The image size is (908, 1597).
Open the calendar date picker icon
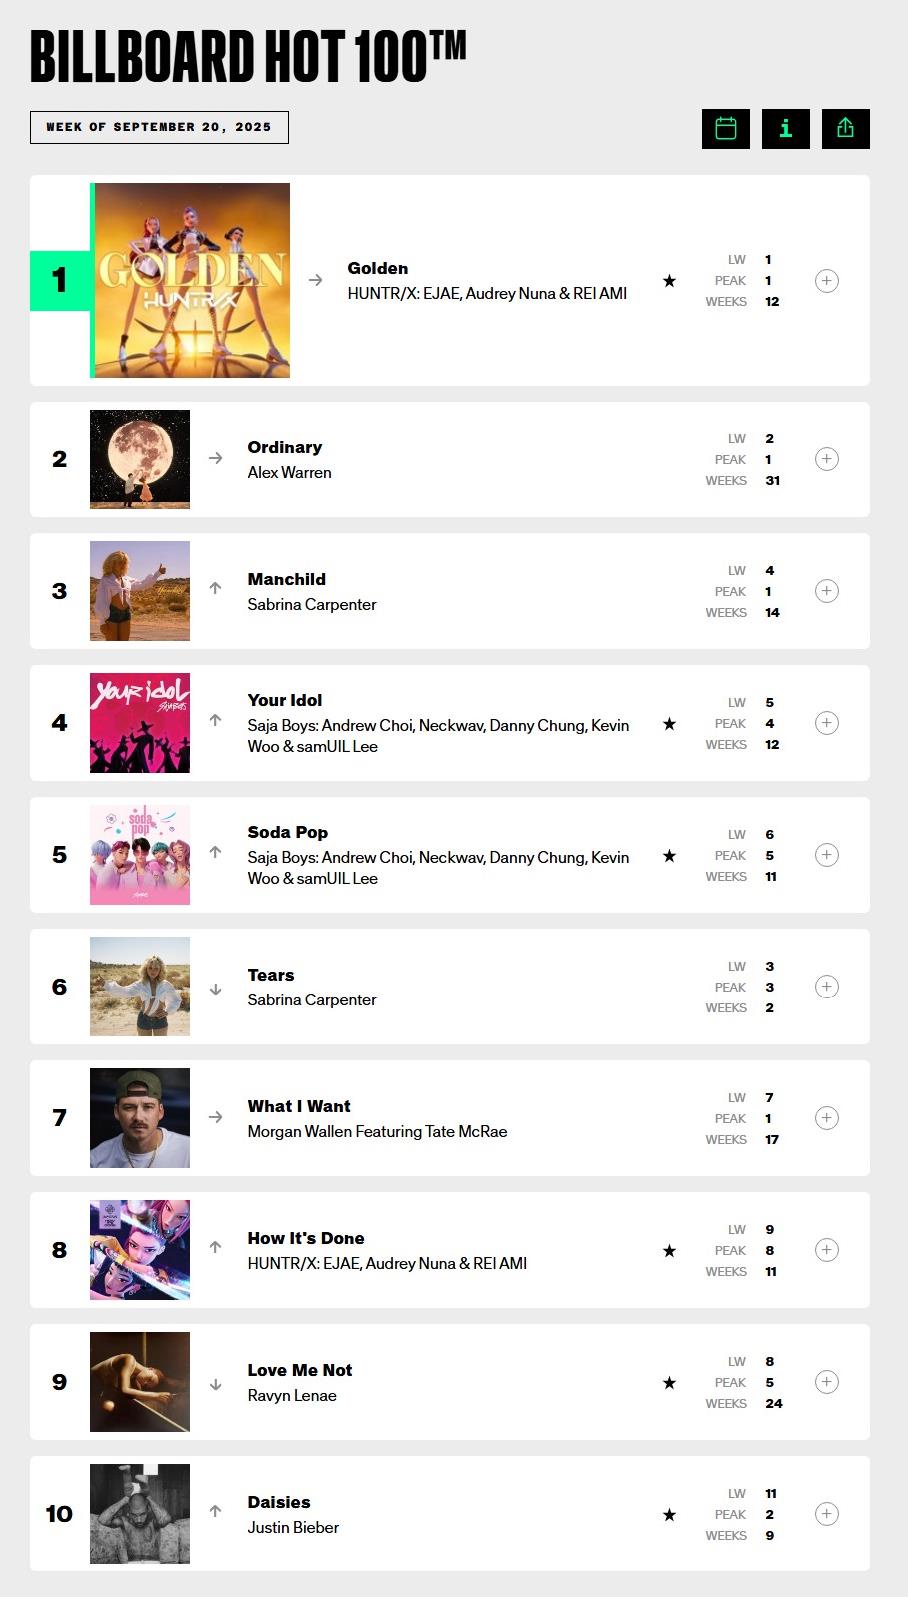coord(726,129)
